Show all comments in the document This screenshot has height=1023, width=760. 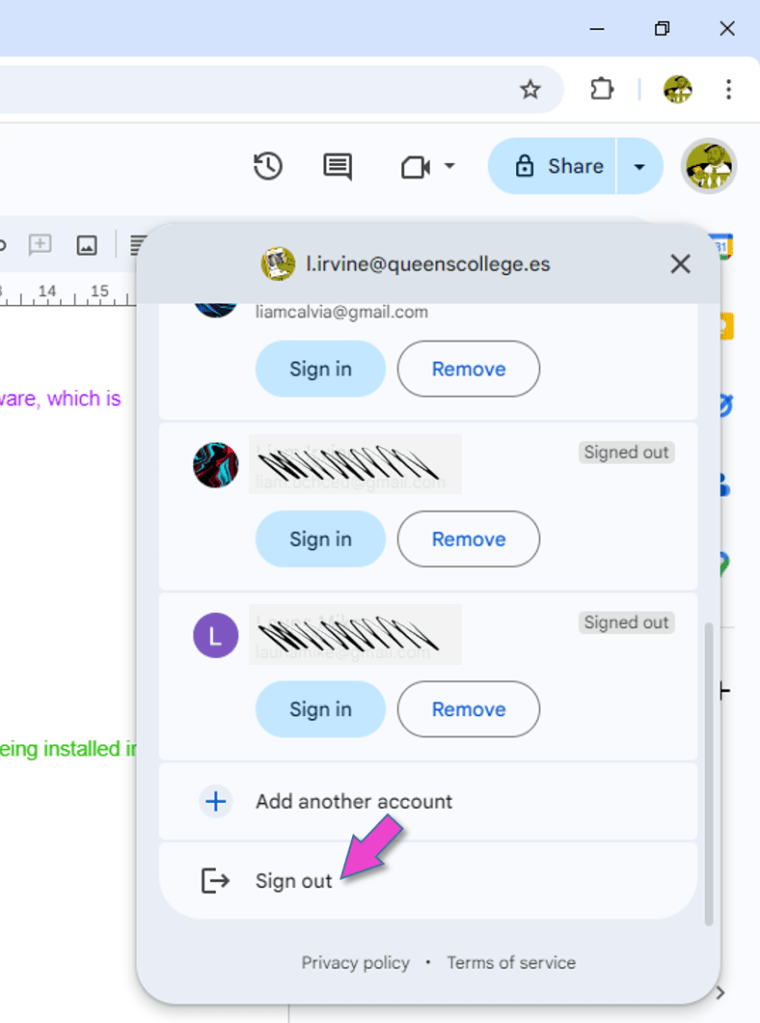point(337,166)
